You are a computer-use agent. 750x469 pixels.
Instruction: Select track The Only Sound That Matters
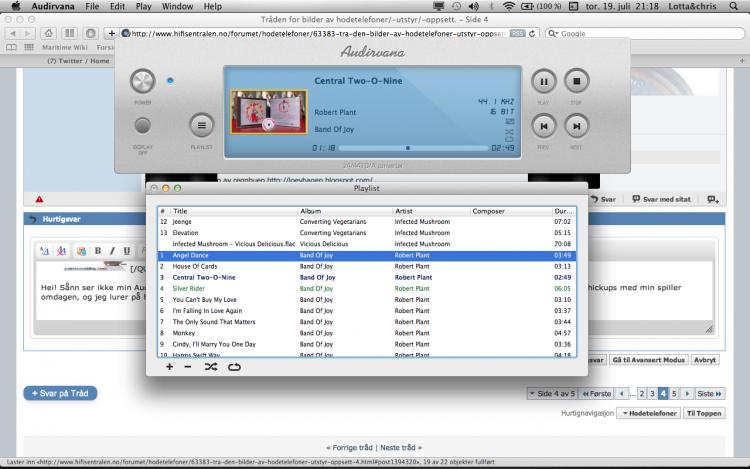pyautogui.click(x=367, y=322)
